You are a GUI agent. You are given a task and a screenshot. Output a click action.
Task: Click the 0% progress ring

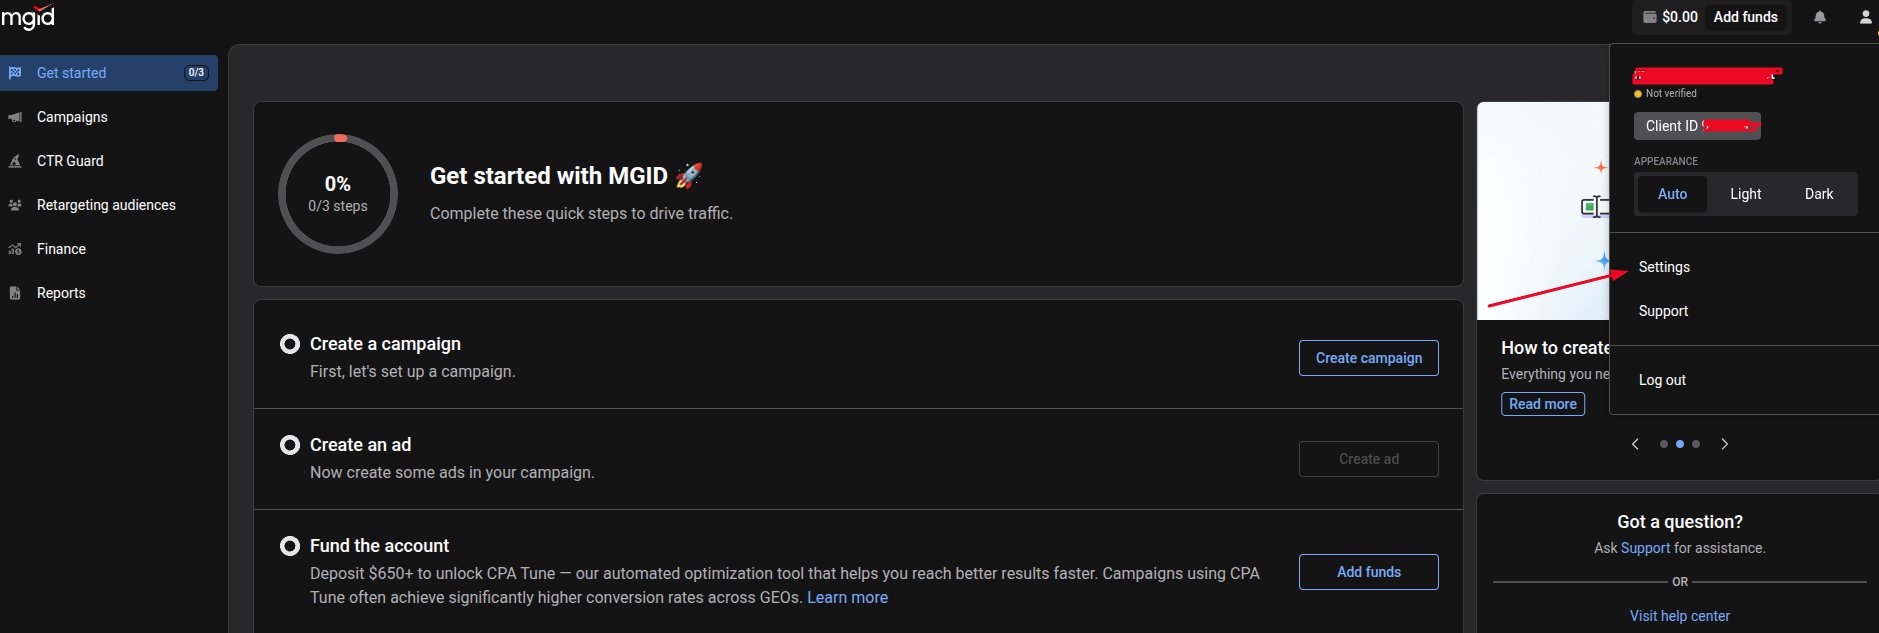pyautogui.click(x=338, y=194)
